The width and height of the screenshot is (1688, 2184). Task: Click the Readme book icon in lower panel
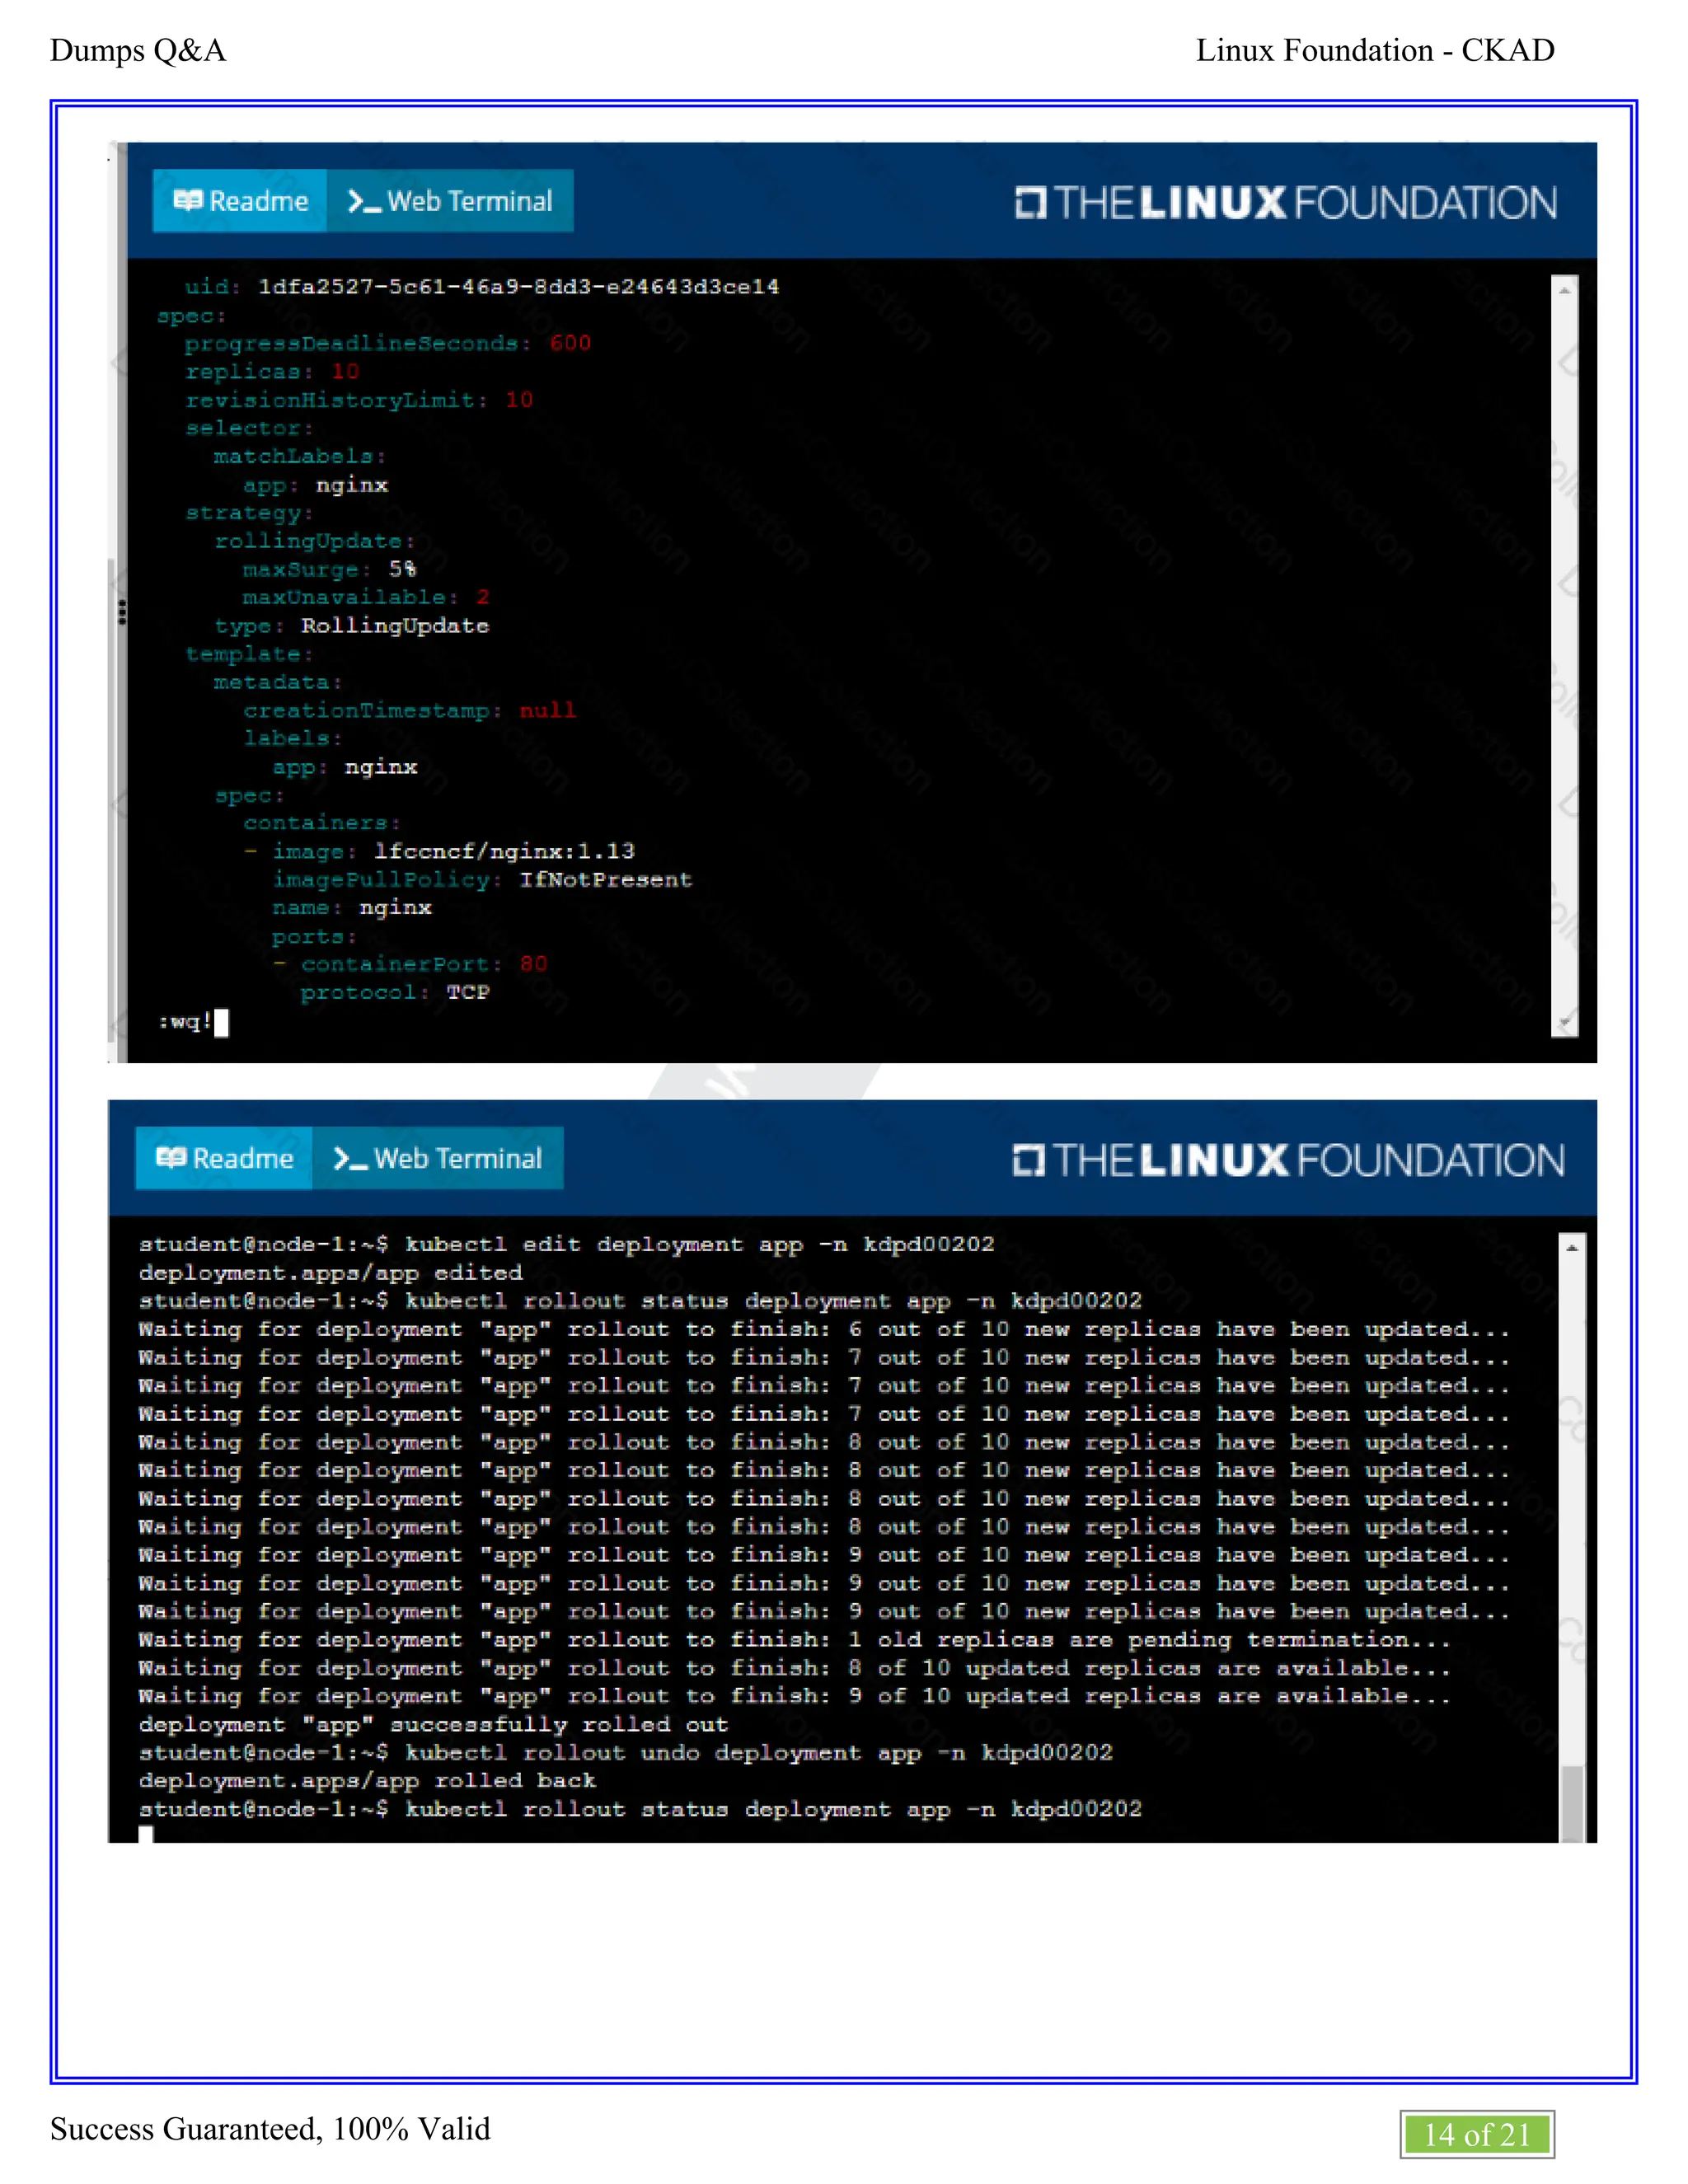171,1157
